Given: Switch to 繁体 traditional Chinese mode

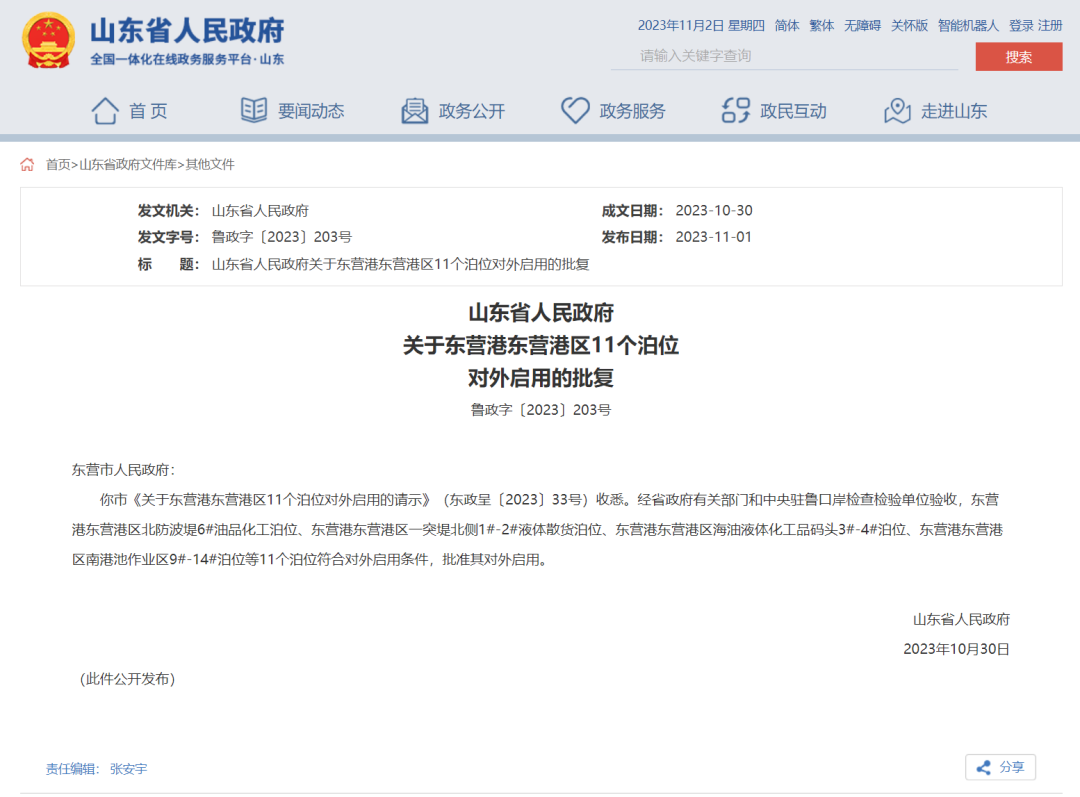Looking at the screenshot, I should click(x=821, y=26).
